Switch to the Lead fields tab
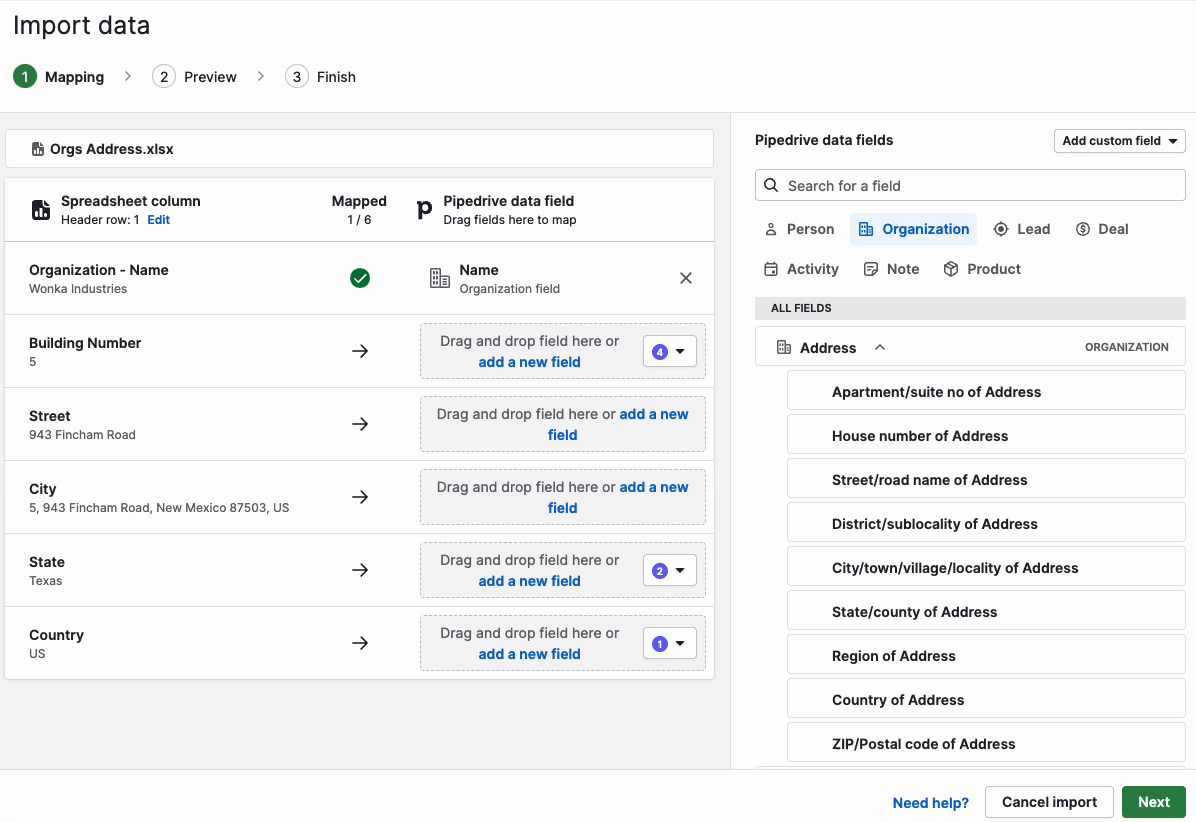The height and width of the screenshot is (822, 1196). click(x=1021, y=229)
